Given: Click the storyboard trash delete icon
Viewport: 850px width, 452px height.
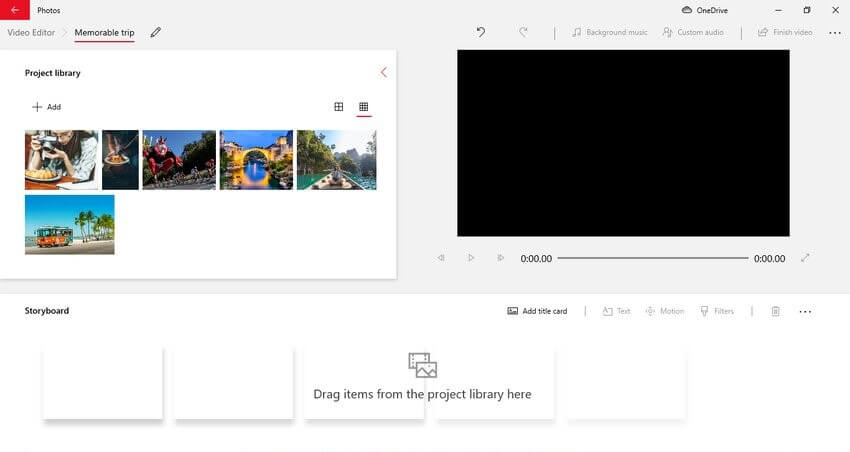Looking at the screenshot, I should click(x=776, y=311).
